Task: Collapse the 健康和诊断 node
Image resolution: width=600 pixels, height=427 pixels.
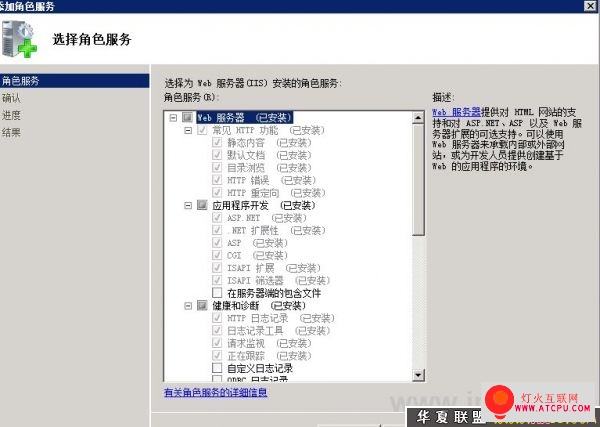Action: point(188,306)
